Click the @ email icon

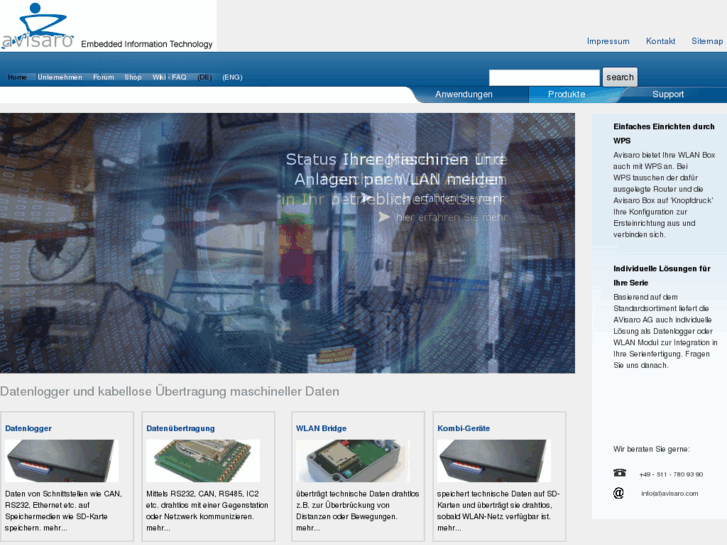tap(619, 493)
